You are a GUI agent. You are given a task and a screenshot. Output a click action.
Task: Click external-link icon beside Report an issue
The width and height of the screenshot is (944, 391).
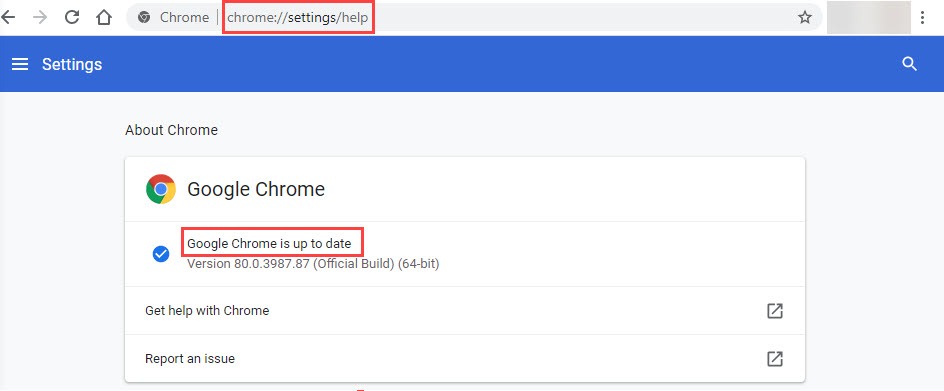(775, 359)
